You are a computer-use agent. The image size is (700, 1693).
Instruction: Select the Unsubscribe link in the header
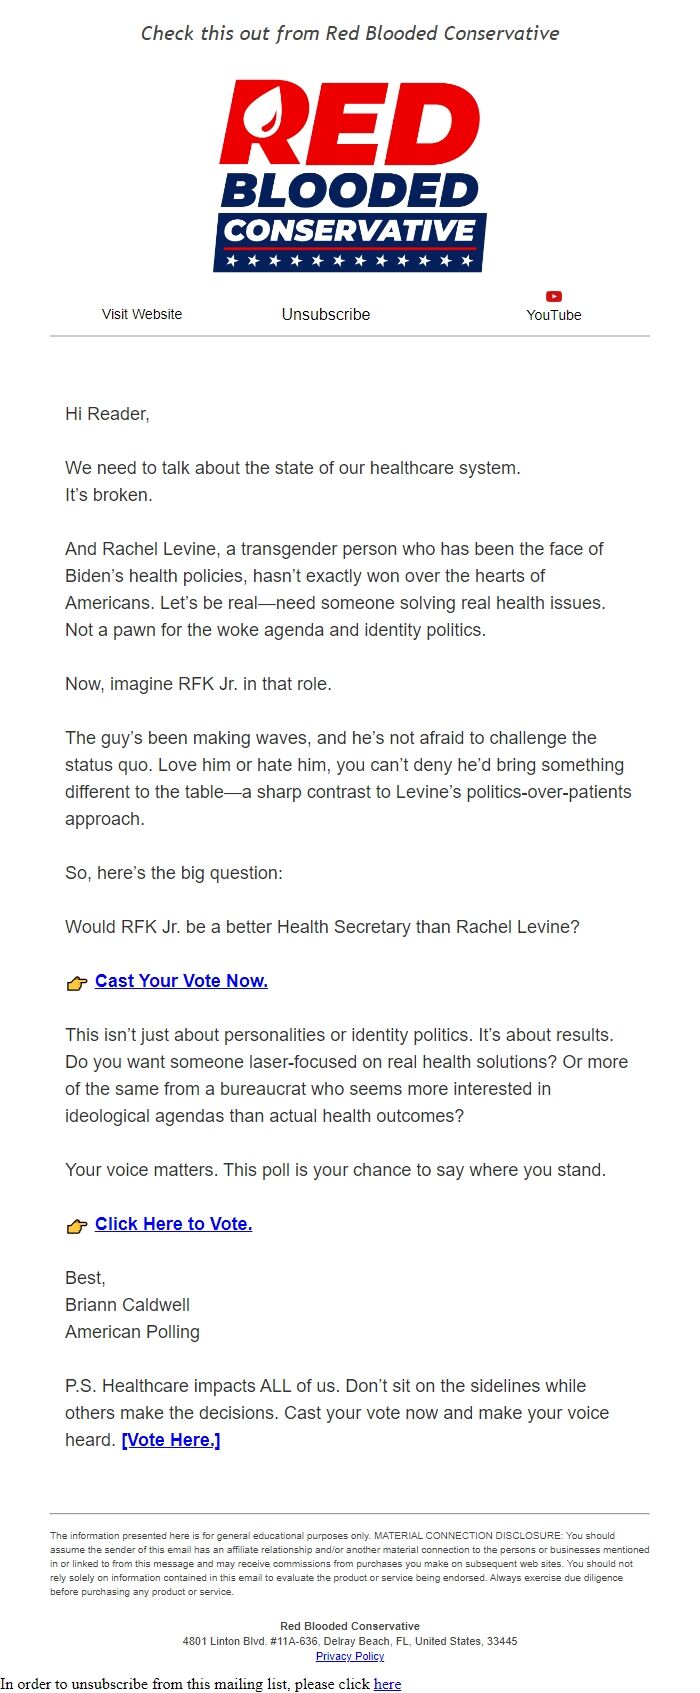pyautogui.click(x=326, y=314)
